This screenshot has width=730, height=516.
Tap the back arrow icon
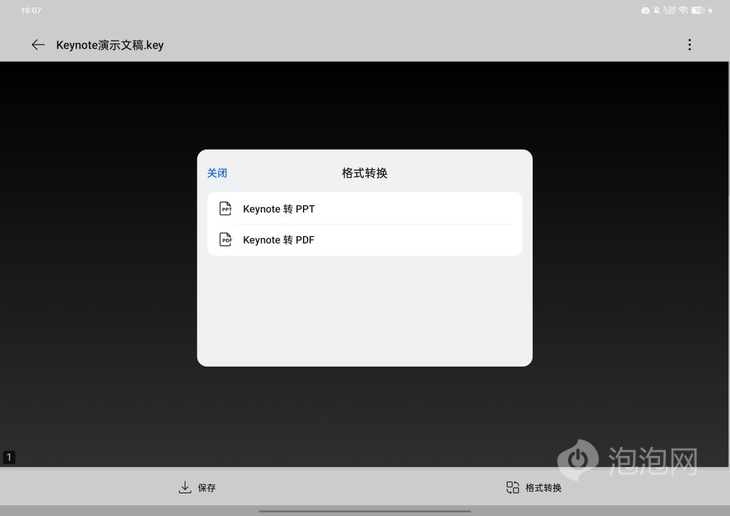[38, 45]
